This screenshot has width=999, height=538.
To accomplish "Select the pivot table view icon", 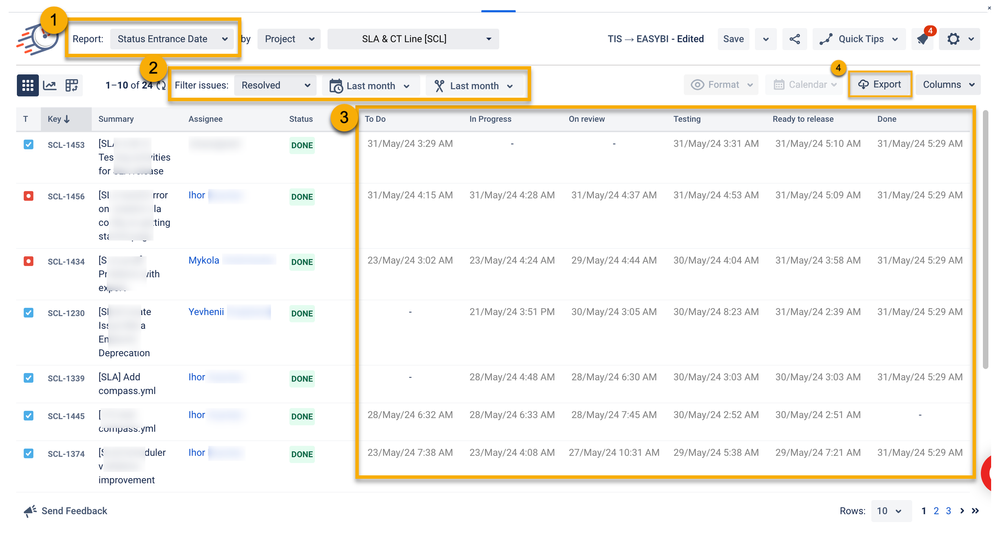I will 72,86.
